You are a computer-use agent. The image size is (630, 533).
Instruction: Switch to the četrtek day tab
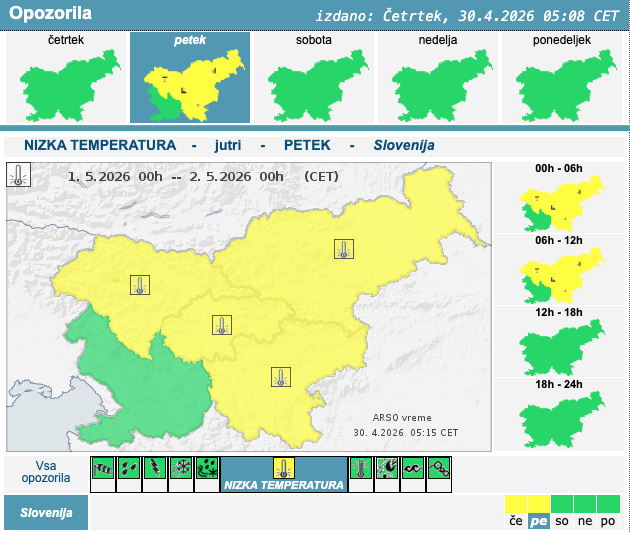pyautogui.click(x=66, y=77)
